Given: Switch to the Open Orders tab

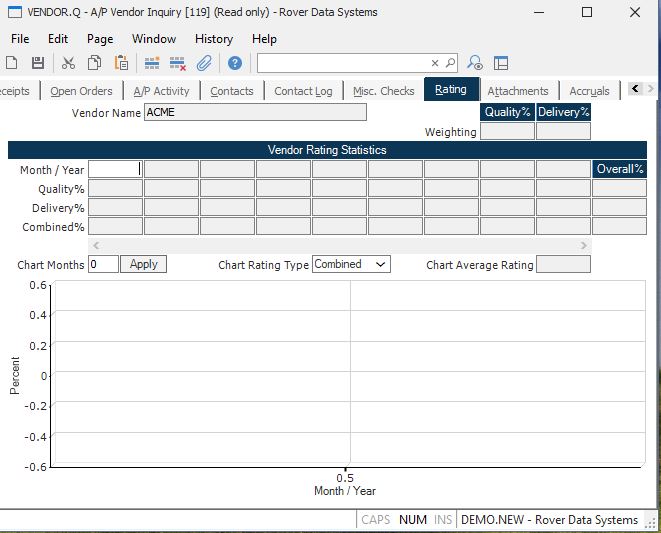Looking at the screenshot, I should tap(81, 91).
